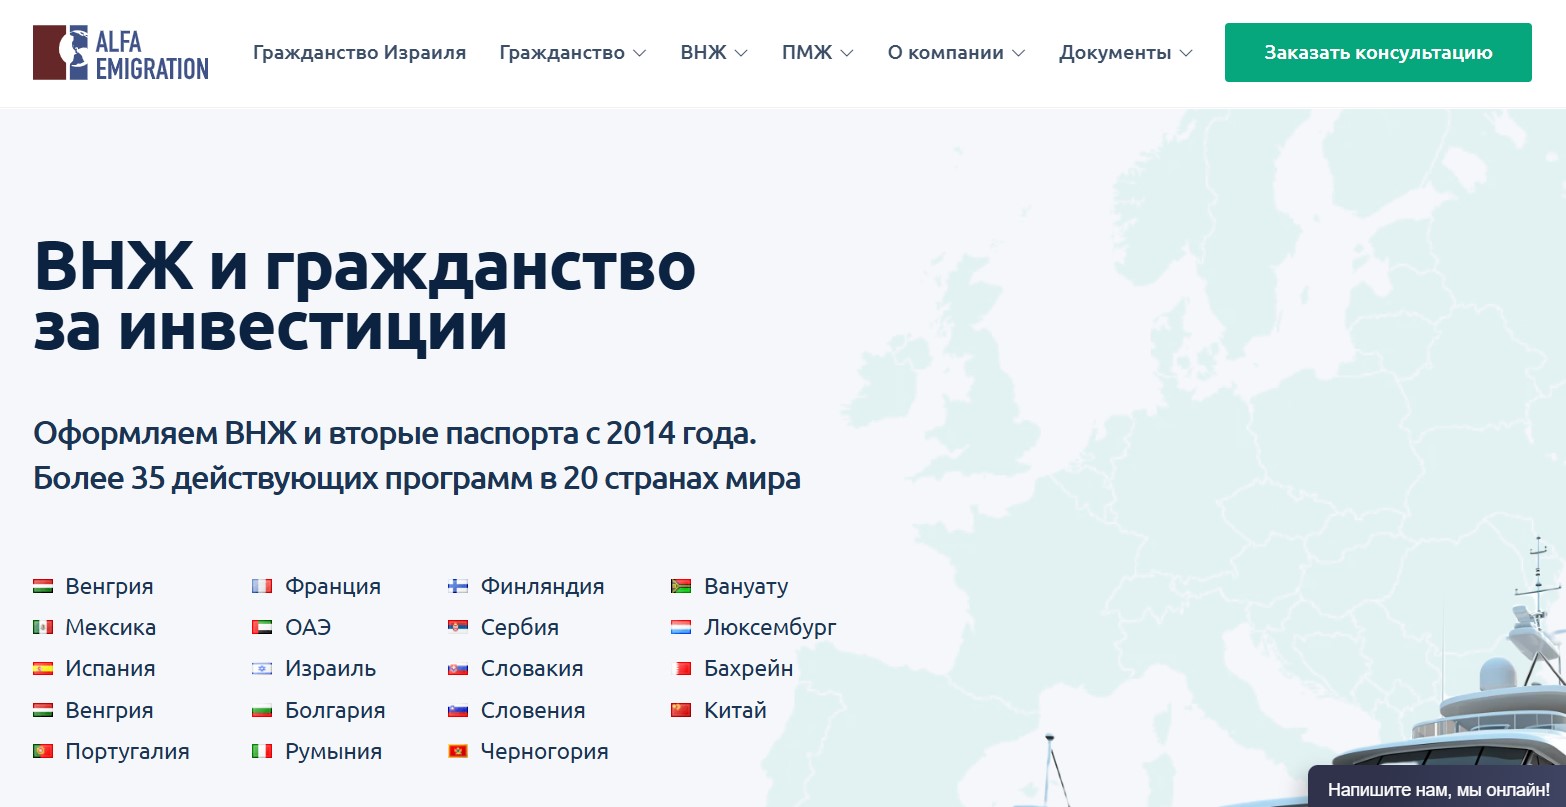Click the Israel flag icon
Screen dimensions: 1566x807
pos(262,668)
